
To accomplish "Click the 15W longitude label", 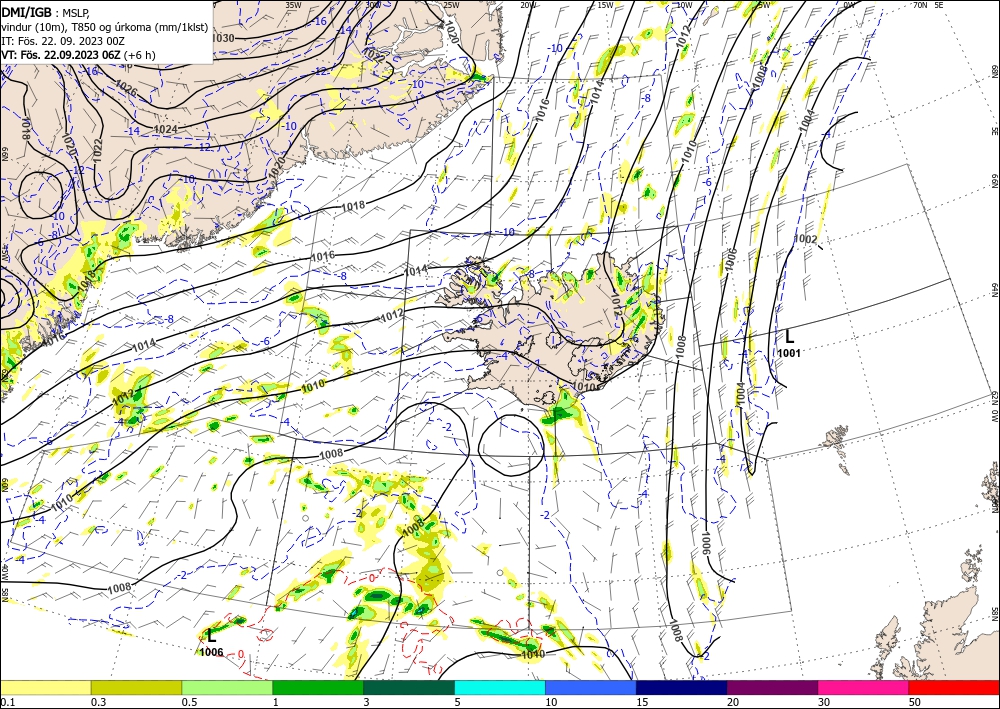I will coord(606,5).
